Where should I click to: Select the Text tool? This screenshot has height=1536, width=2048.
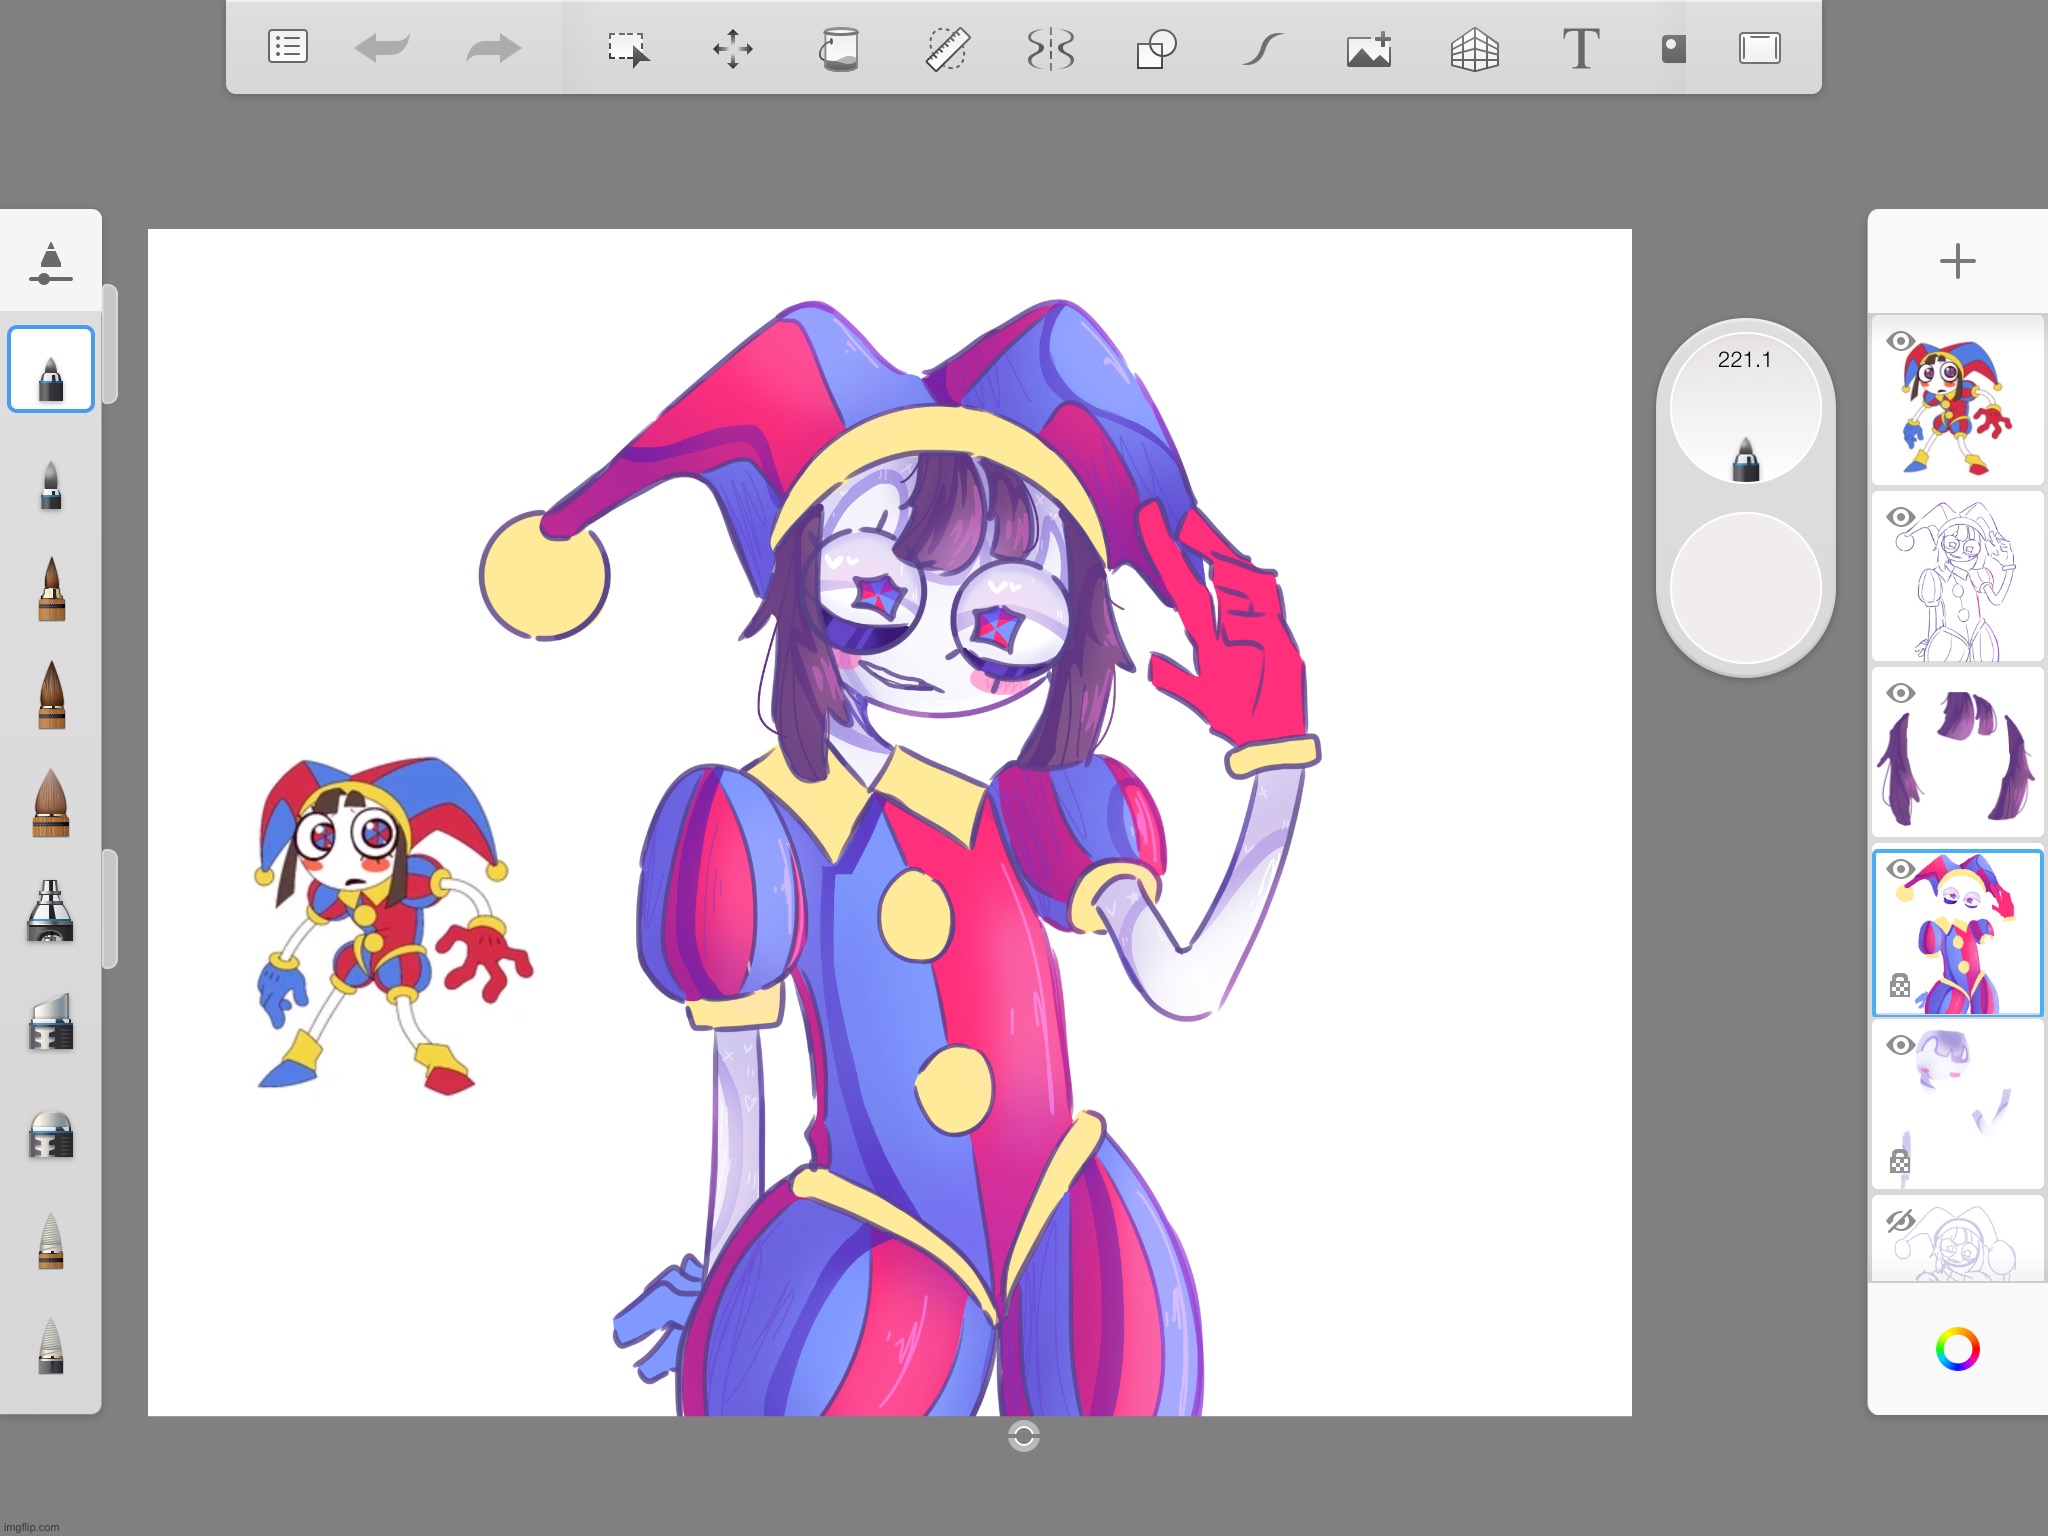[1581, 48]
